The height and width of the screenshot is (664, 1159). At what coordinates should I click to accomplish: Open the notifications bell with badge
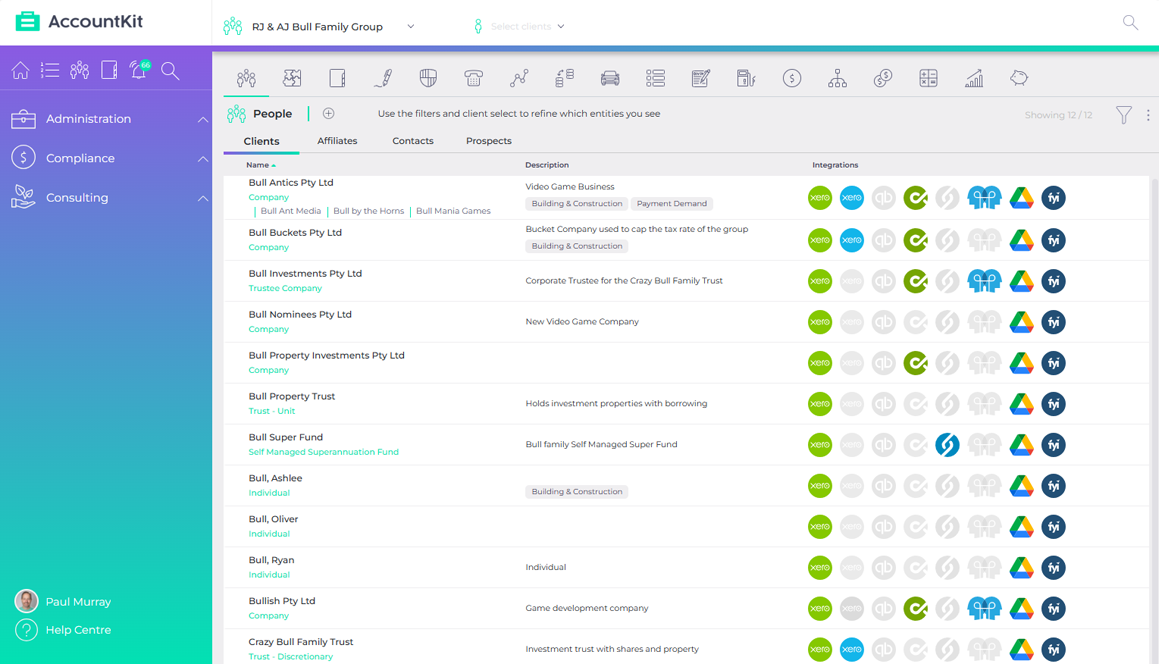pyautogui.click(x=139, y=70)
